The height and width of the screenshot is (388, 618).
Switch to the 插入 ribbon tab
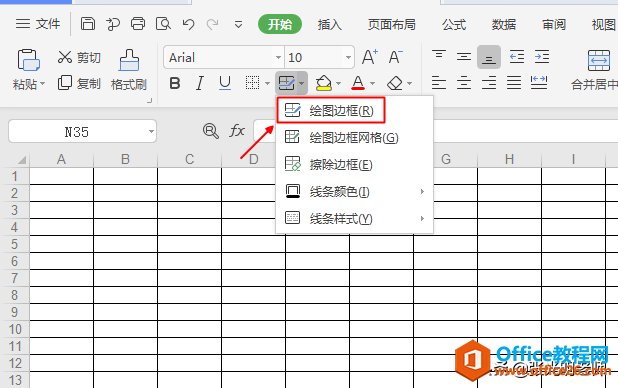point(329,25)
